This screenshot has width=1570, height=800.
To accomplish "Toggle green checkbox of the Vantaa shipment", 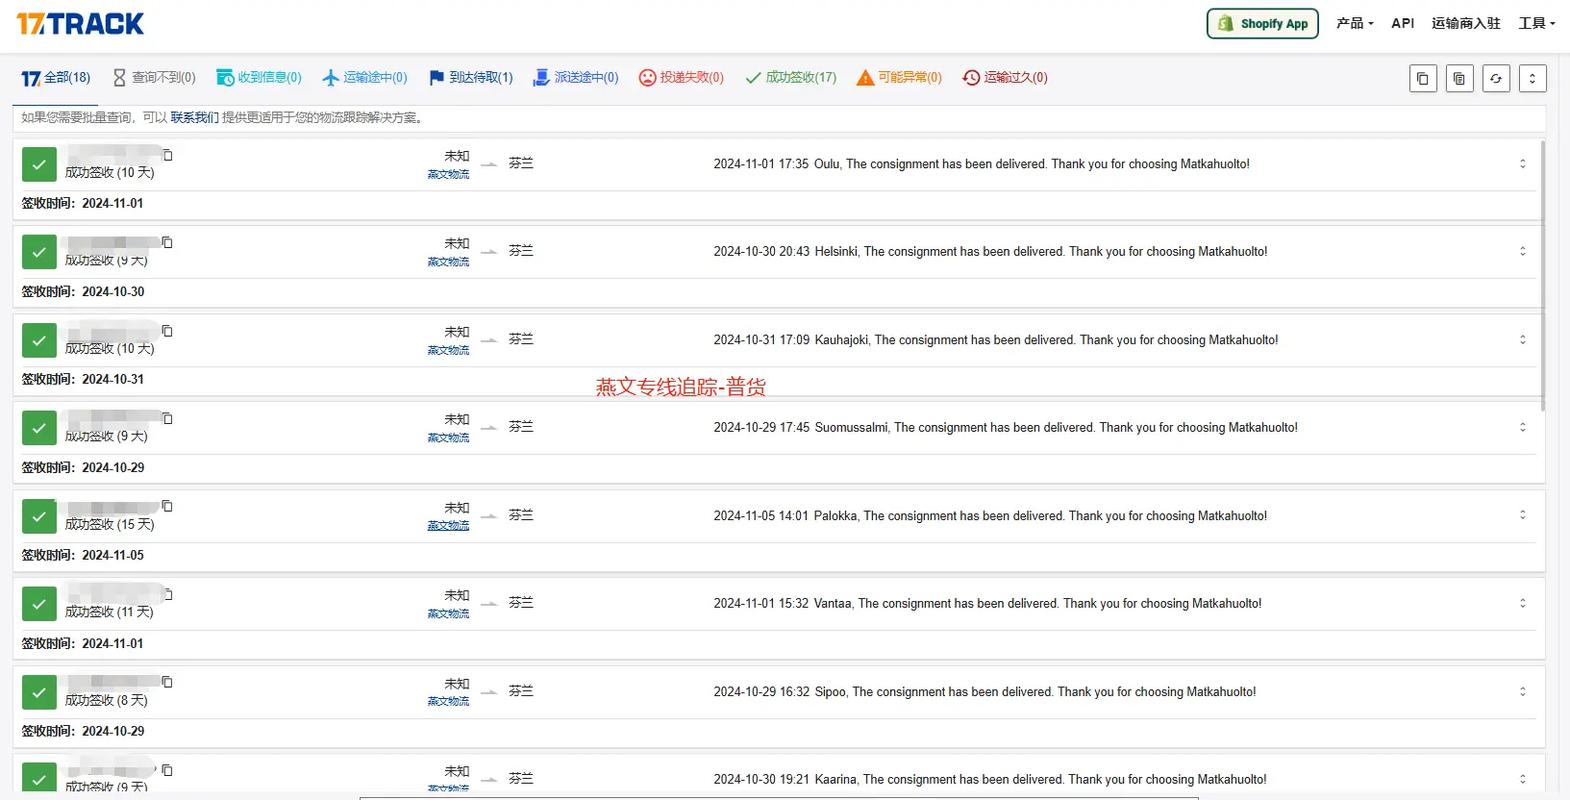I will [x=39, y=605].
